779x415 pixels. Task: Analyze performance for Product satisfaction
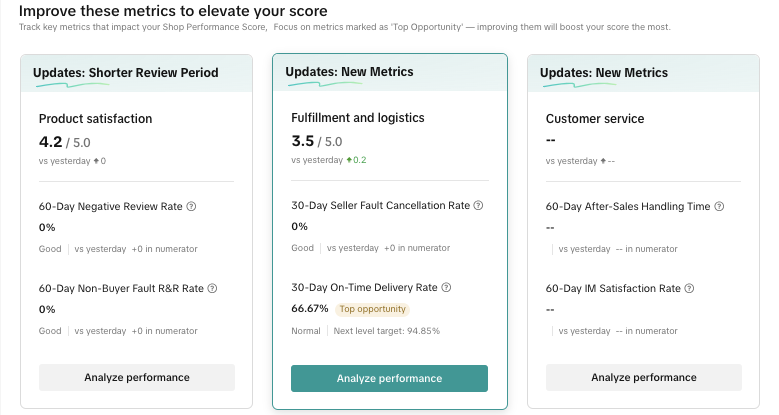[x=137, y=378]
